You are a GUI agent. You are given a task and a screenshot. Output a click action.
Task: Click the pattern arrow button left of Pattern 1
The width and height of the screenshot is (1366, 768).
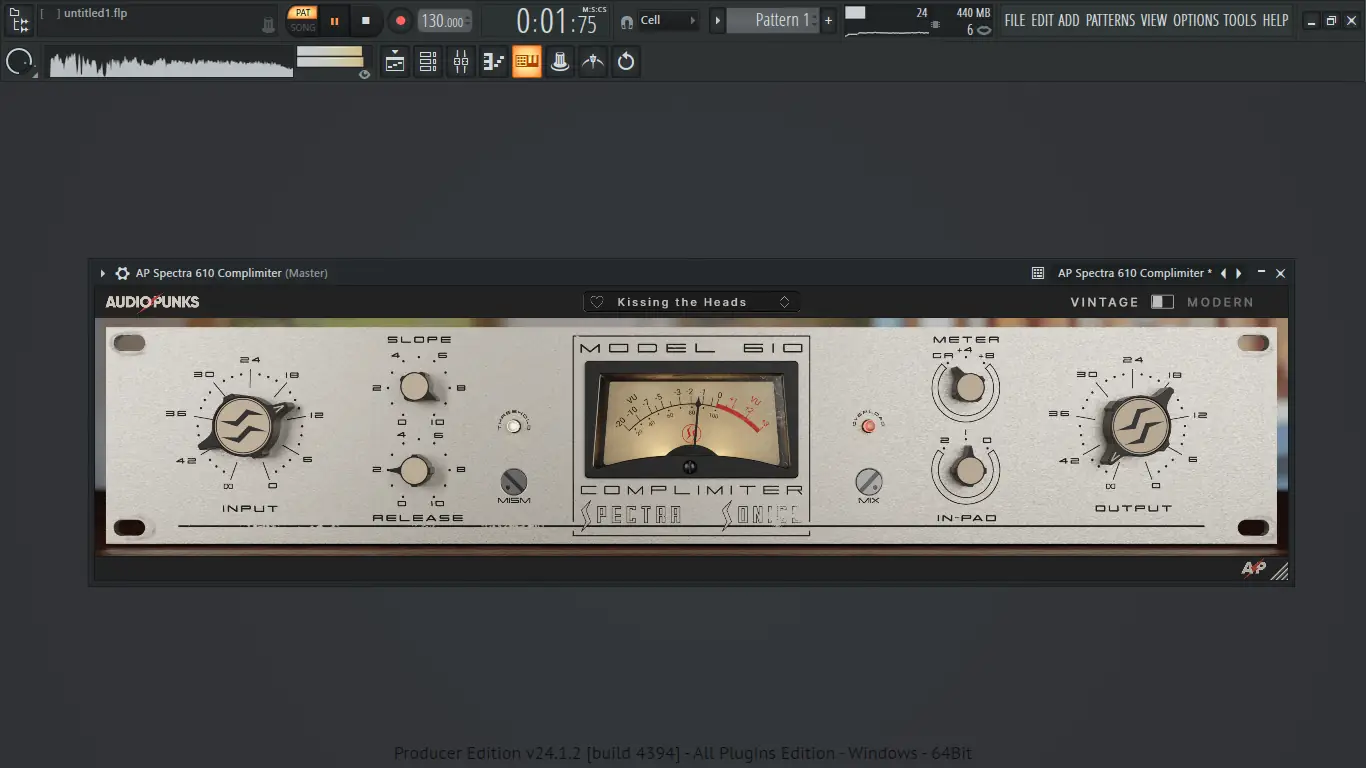(x=717, y=20)
